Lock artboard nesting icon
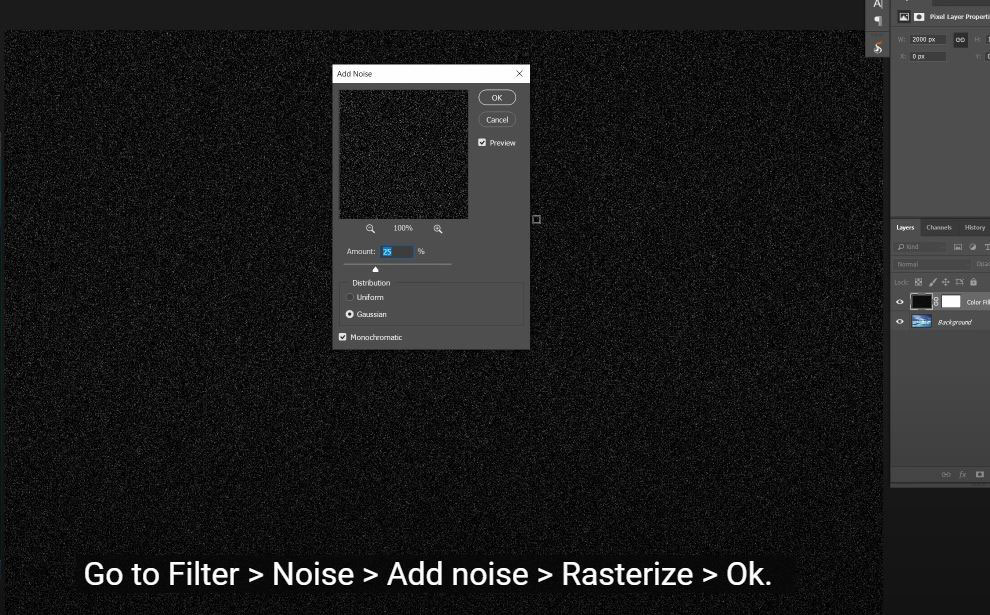990x615 pixels. click(960, 282)
